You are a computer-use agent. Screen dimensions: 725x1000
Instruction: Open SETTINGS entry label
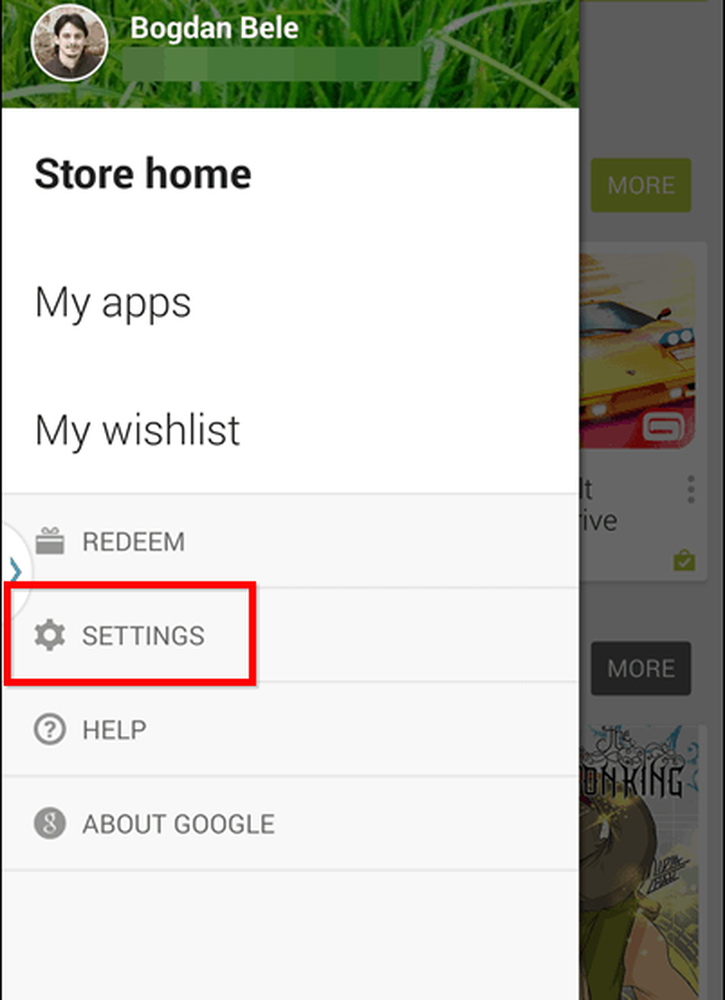point(143,636)
